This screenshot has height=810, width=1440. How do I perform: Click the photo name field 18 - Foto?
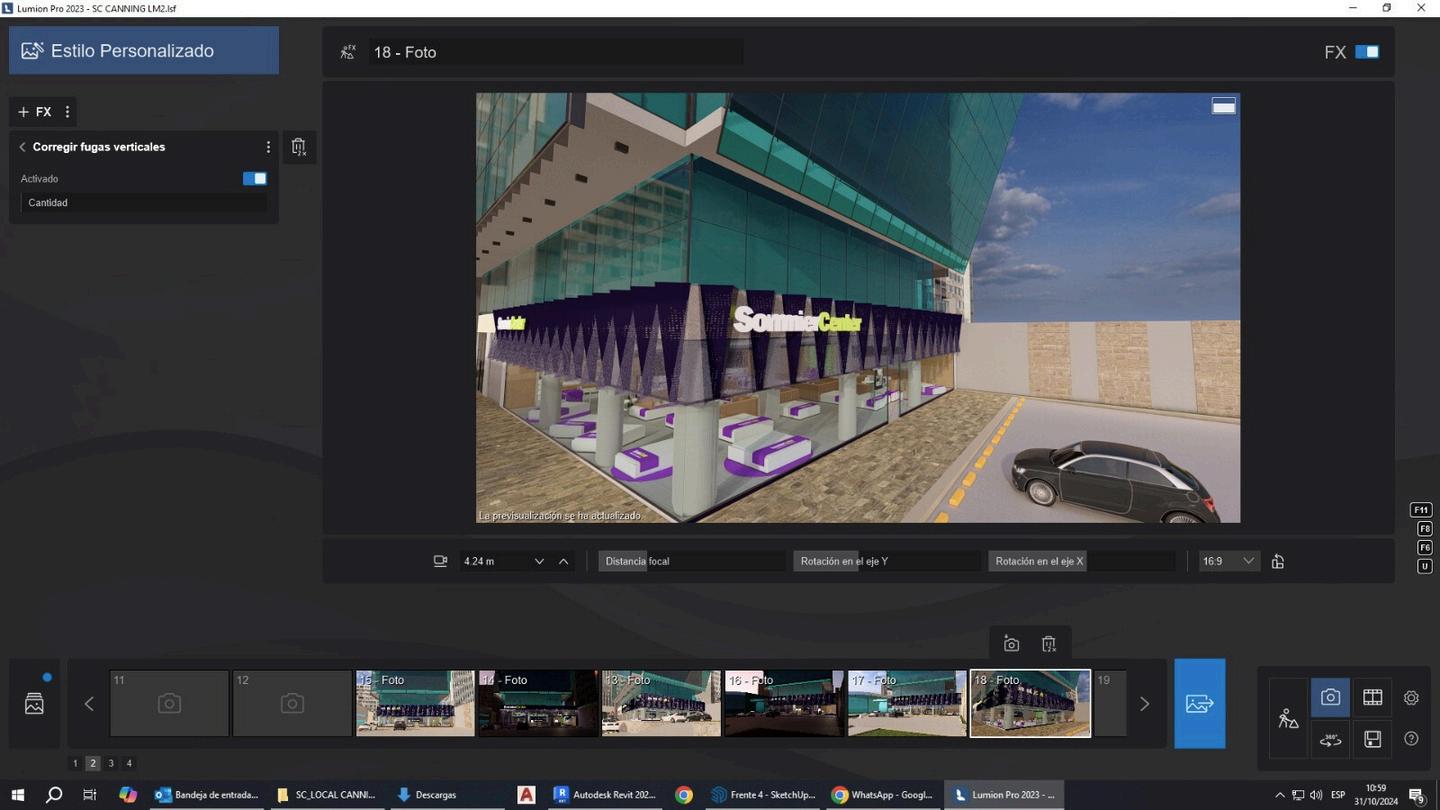pyautogui.click(x=556, y=52)
